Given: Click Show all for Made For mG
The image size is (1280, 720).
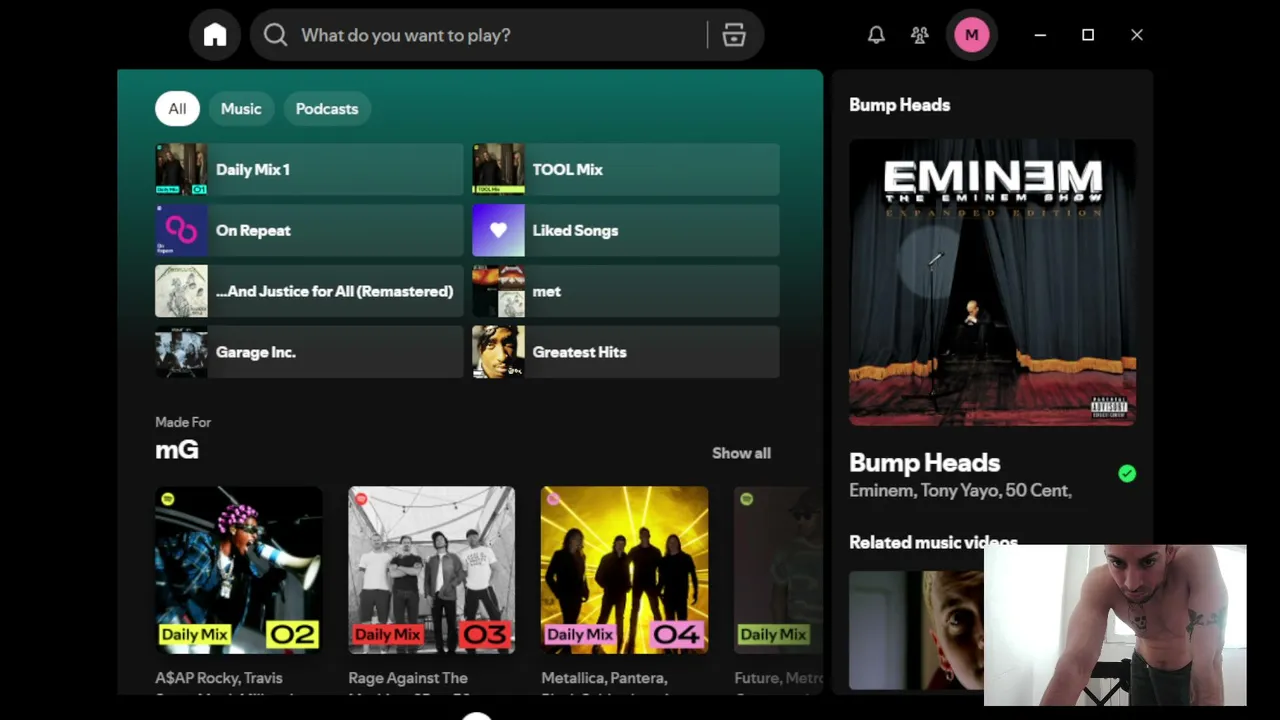Looking at the screenshot, I should (741, 453).
